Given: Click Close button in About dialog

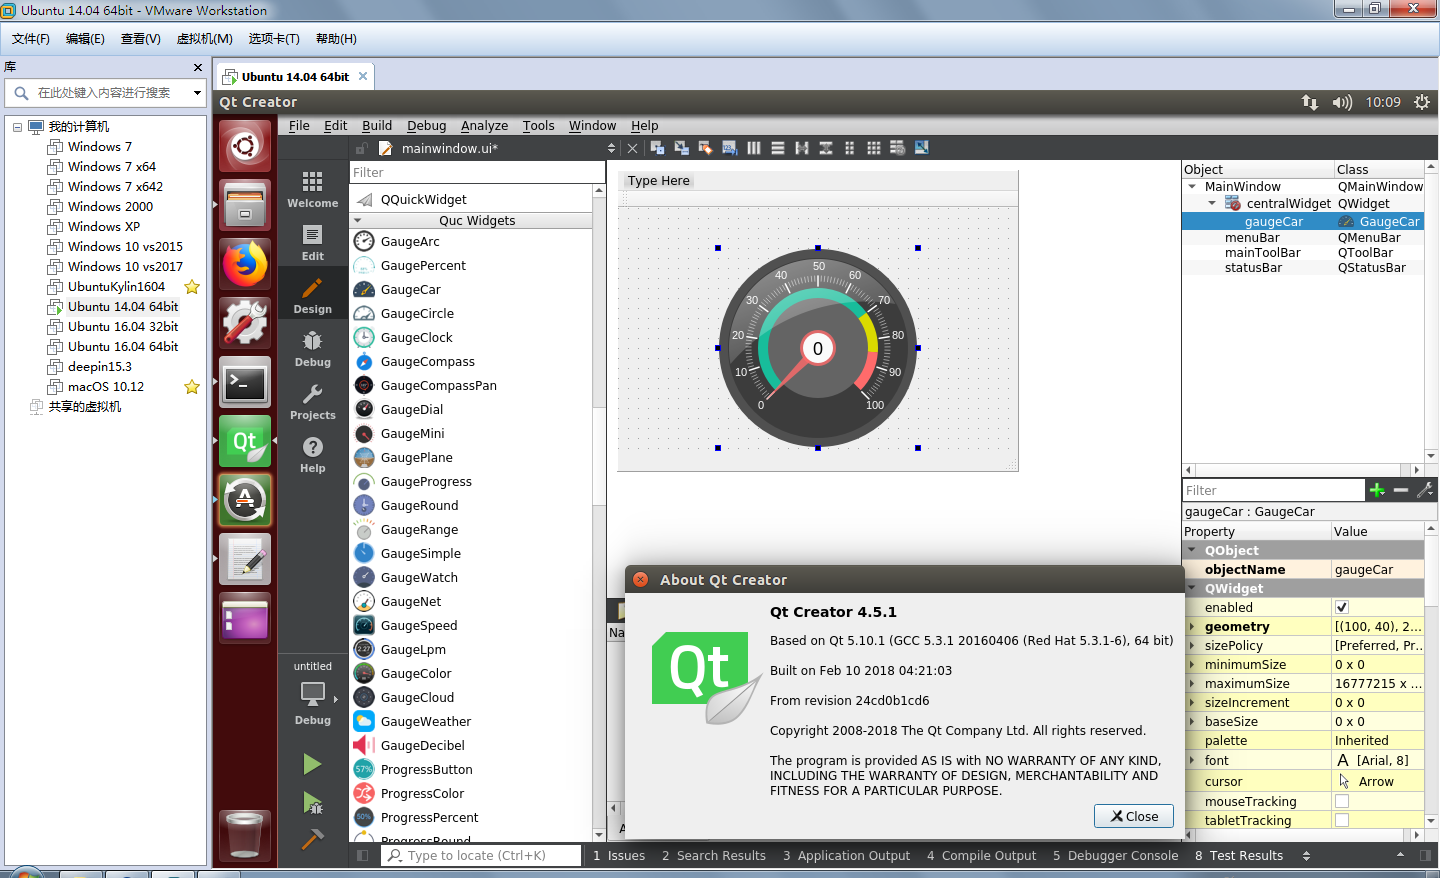Looking at the screenshot, I should (1134, 816).
